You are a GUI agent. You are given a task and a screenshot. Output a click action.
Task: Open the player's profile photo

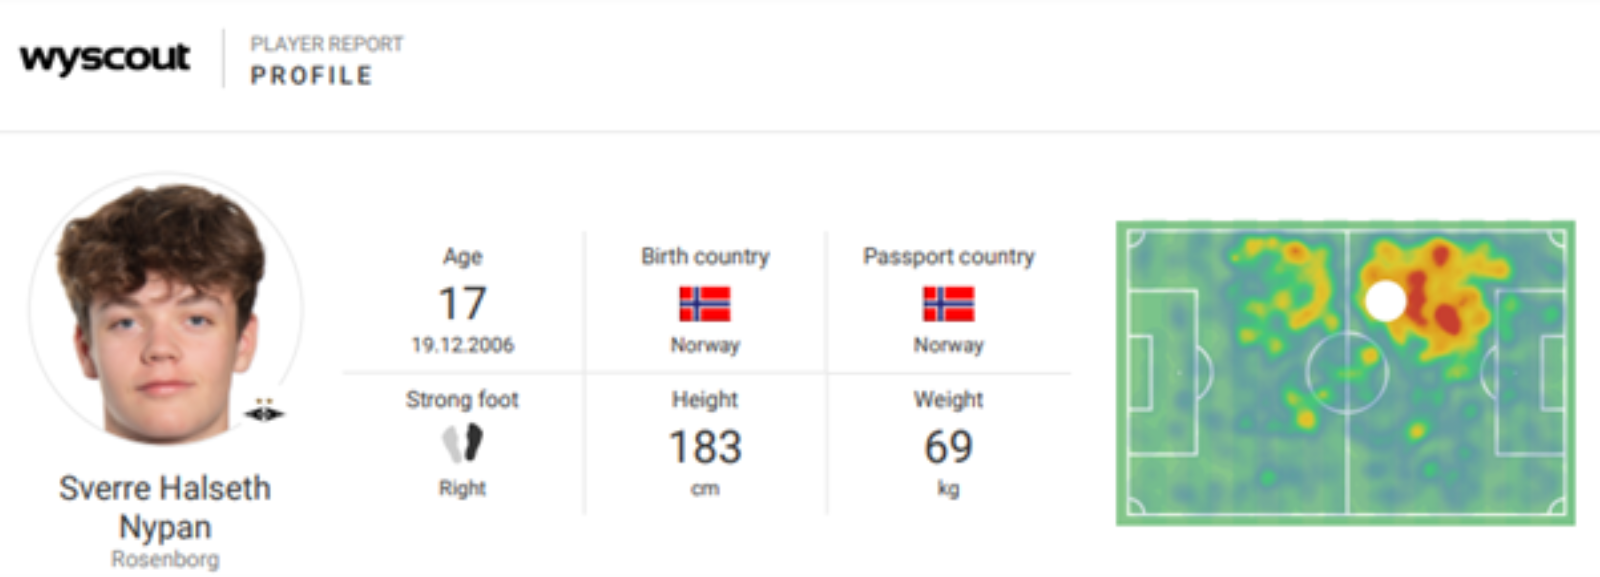(165, 310)
